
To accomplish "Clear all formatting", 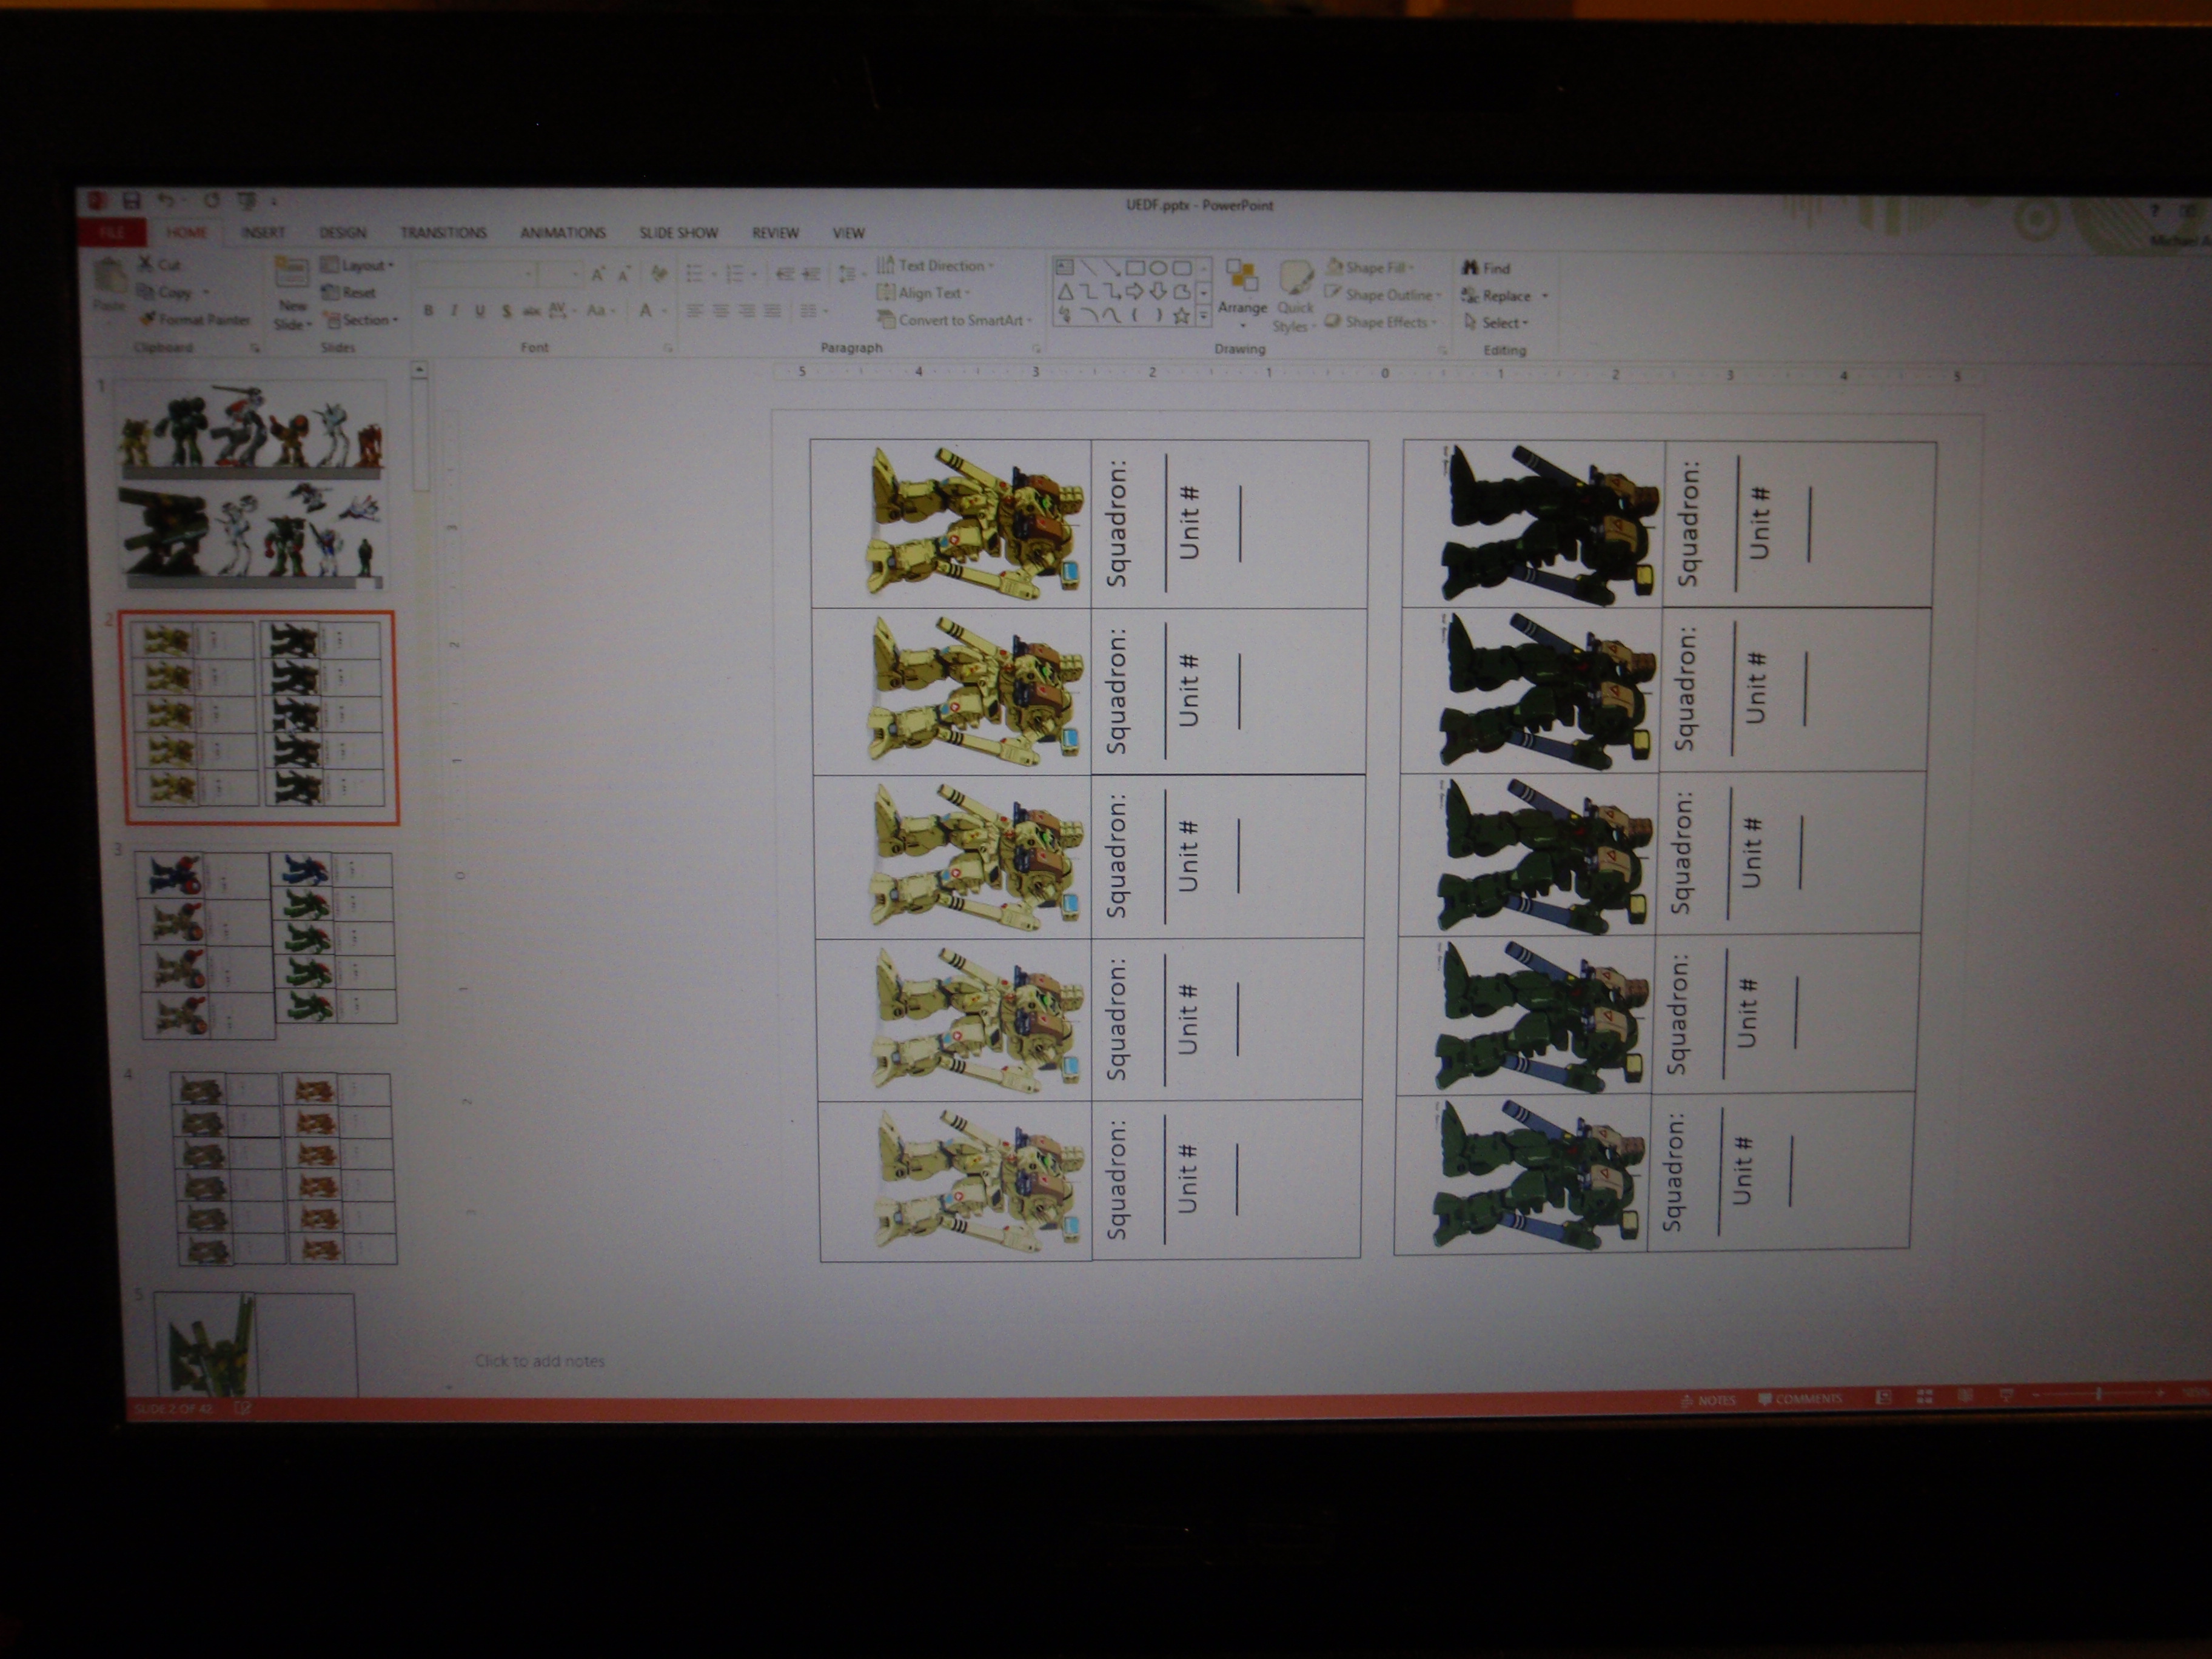I will click(658, 273).
